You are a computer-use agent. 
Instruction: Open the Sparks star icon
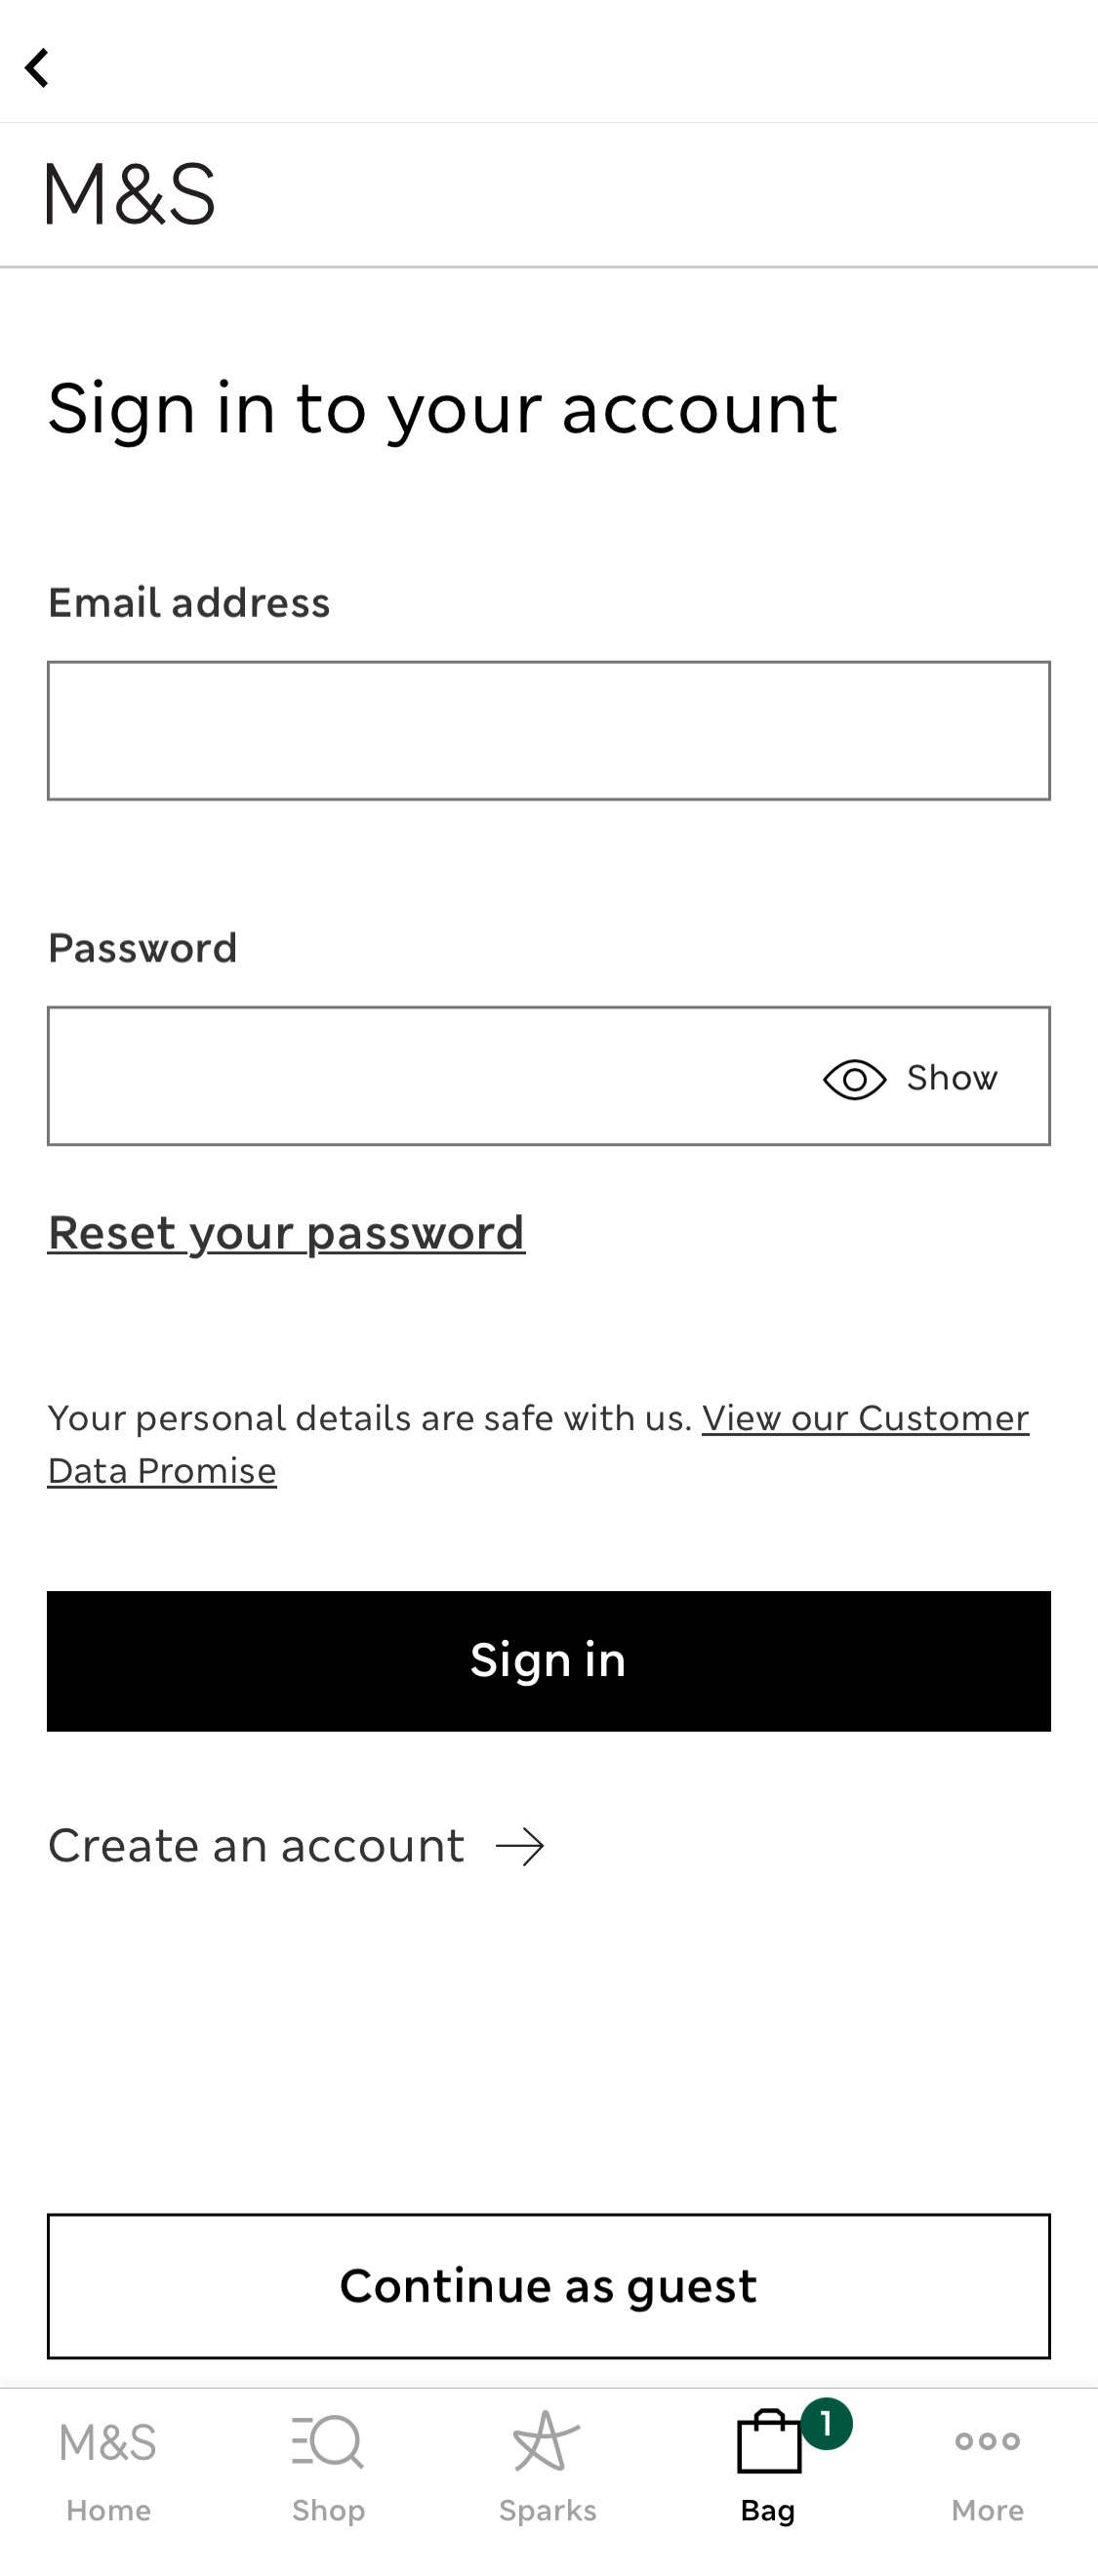(x=546, y=2442)
